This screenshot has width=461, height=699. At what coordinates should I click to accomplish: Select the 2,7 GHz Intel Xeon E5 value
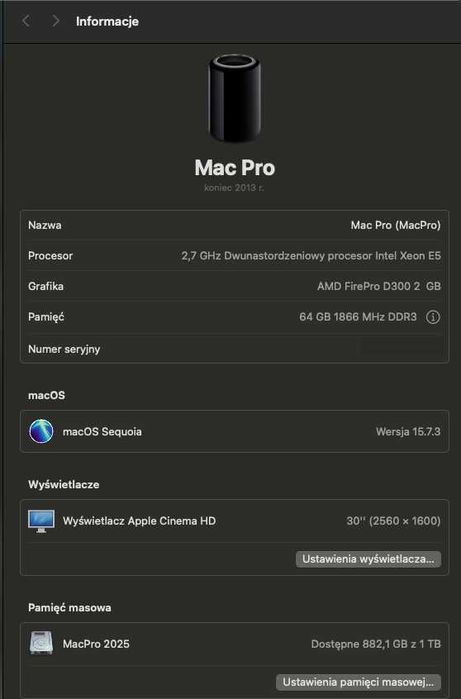[311, 256]
